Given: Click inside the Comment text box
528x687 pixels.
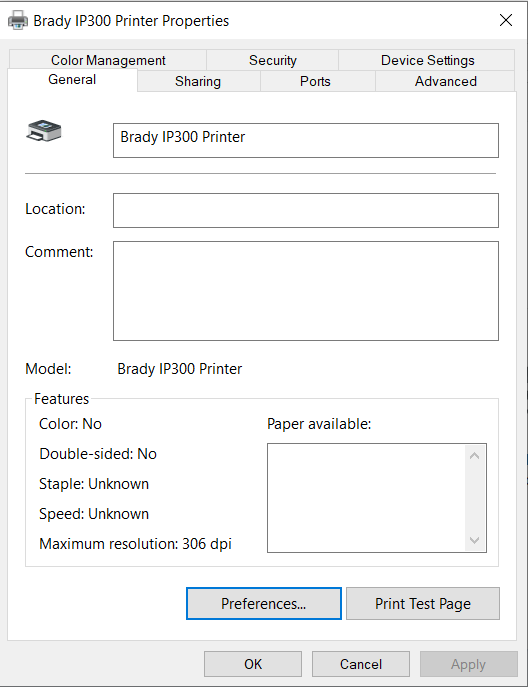Looking at the screenshot, I should tap(306, 290).
